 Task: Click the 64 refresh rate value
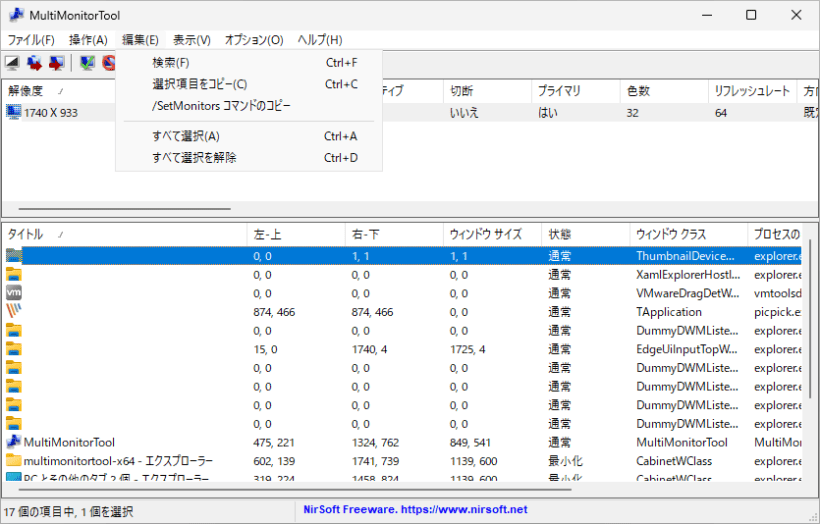point(721,113)
